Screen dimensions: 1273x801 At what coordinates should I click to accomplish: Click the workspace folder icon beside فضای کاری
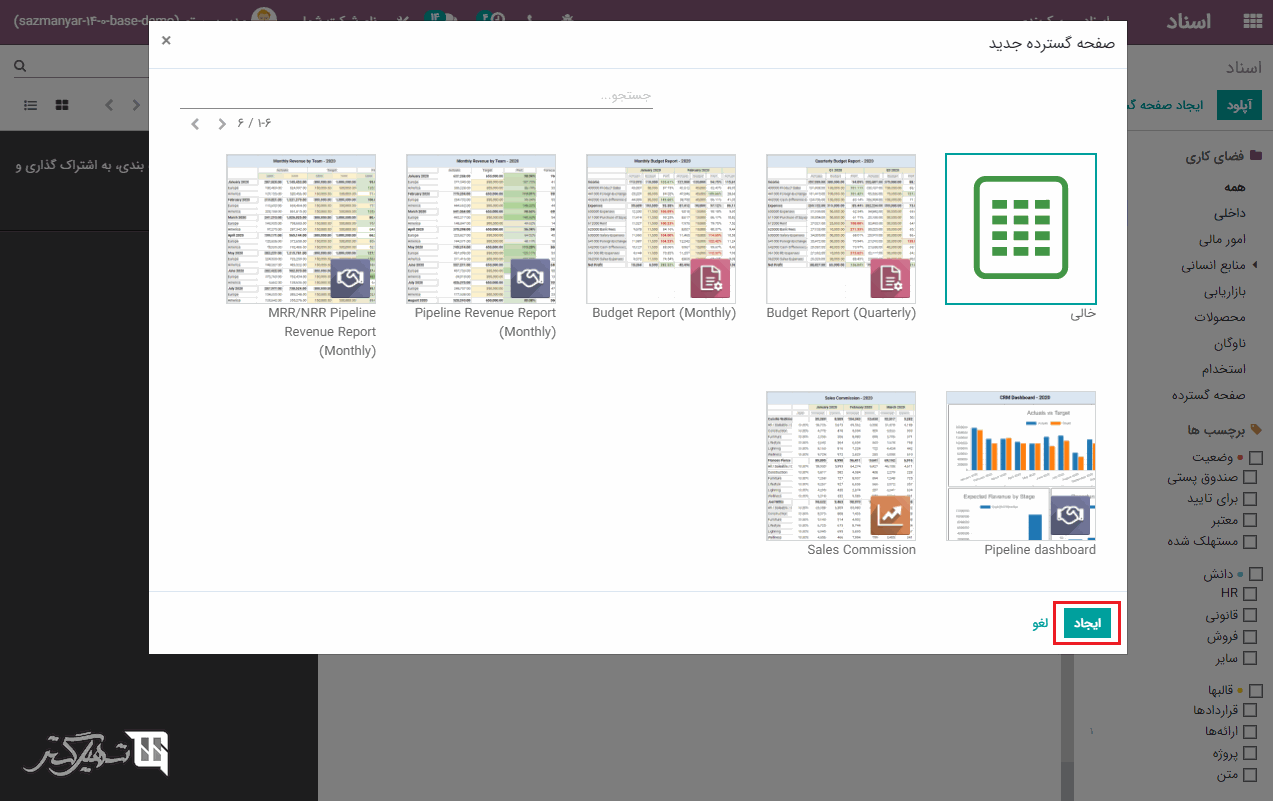click(1256, 157)
